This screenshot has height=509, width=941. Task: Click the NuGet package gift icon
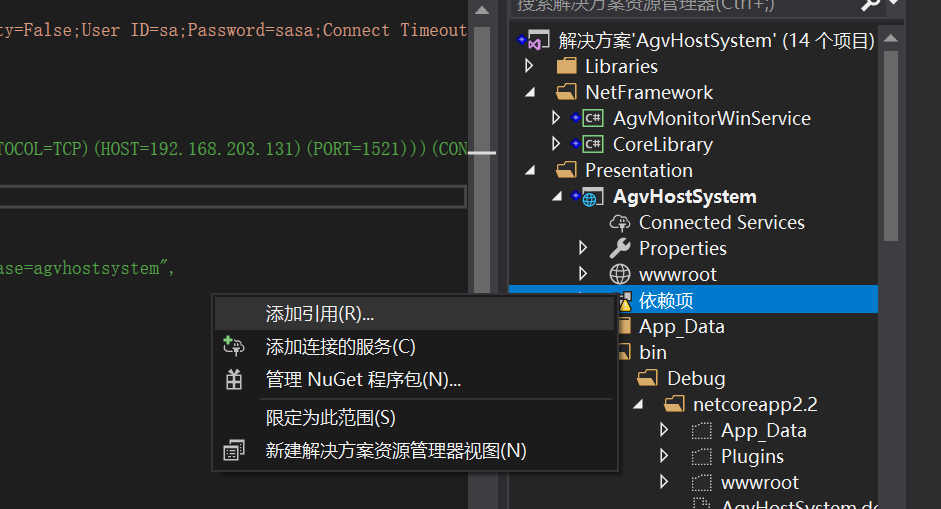click(233, 379)
